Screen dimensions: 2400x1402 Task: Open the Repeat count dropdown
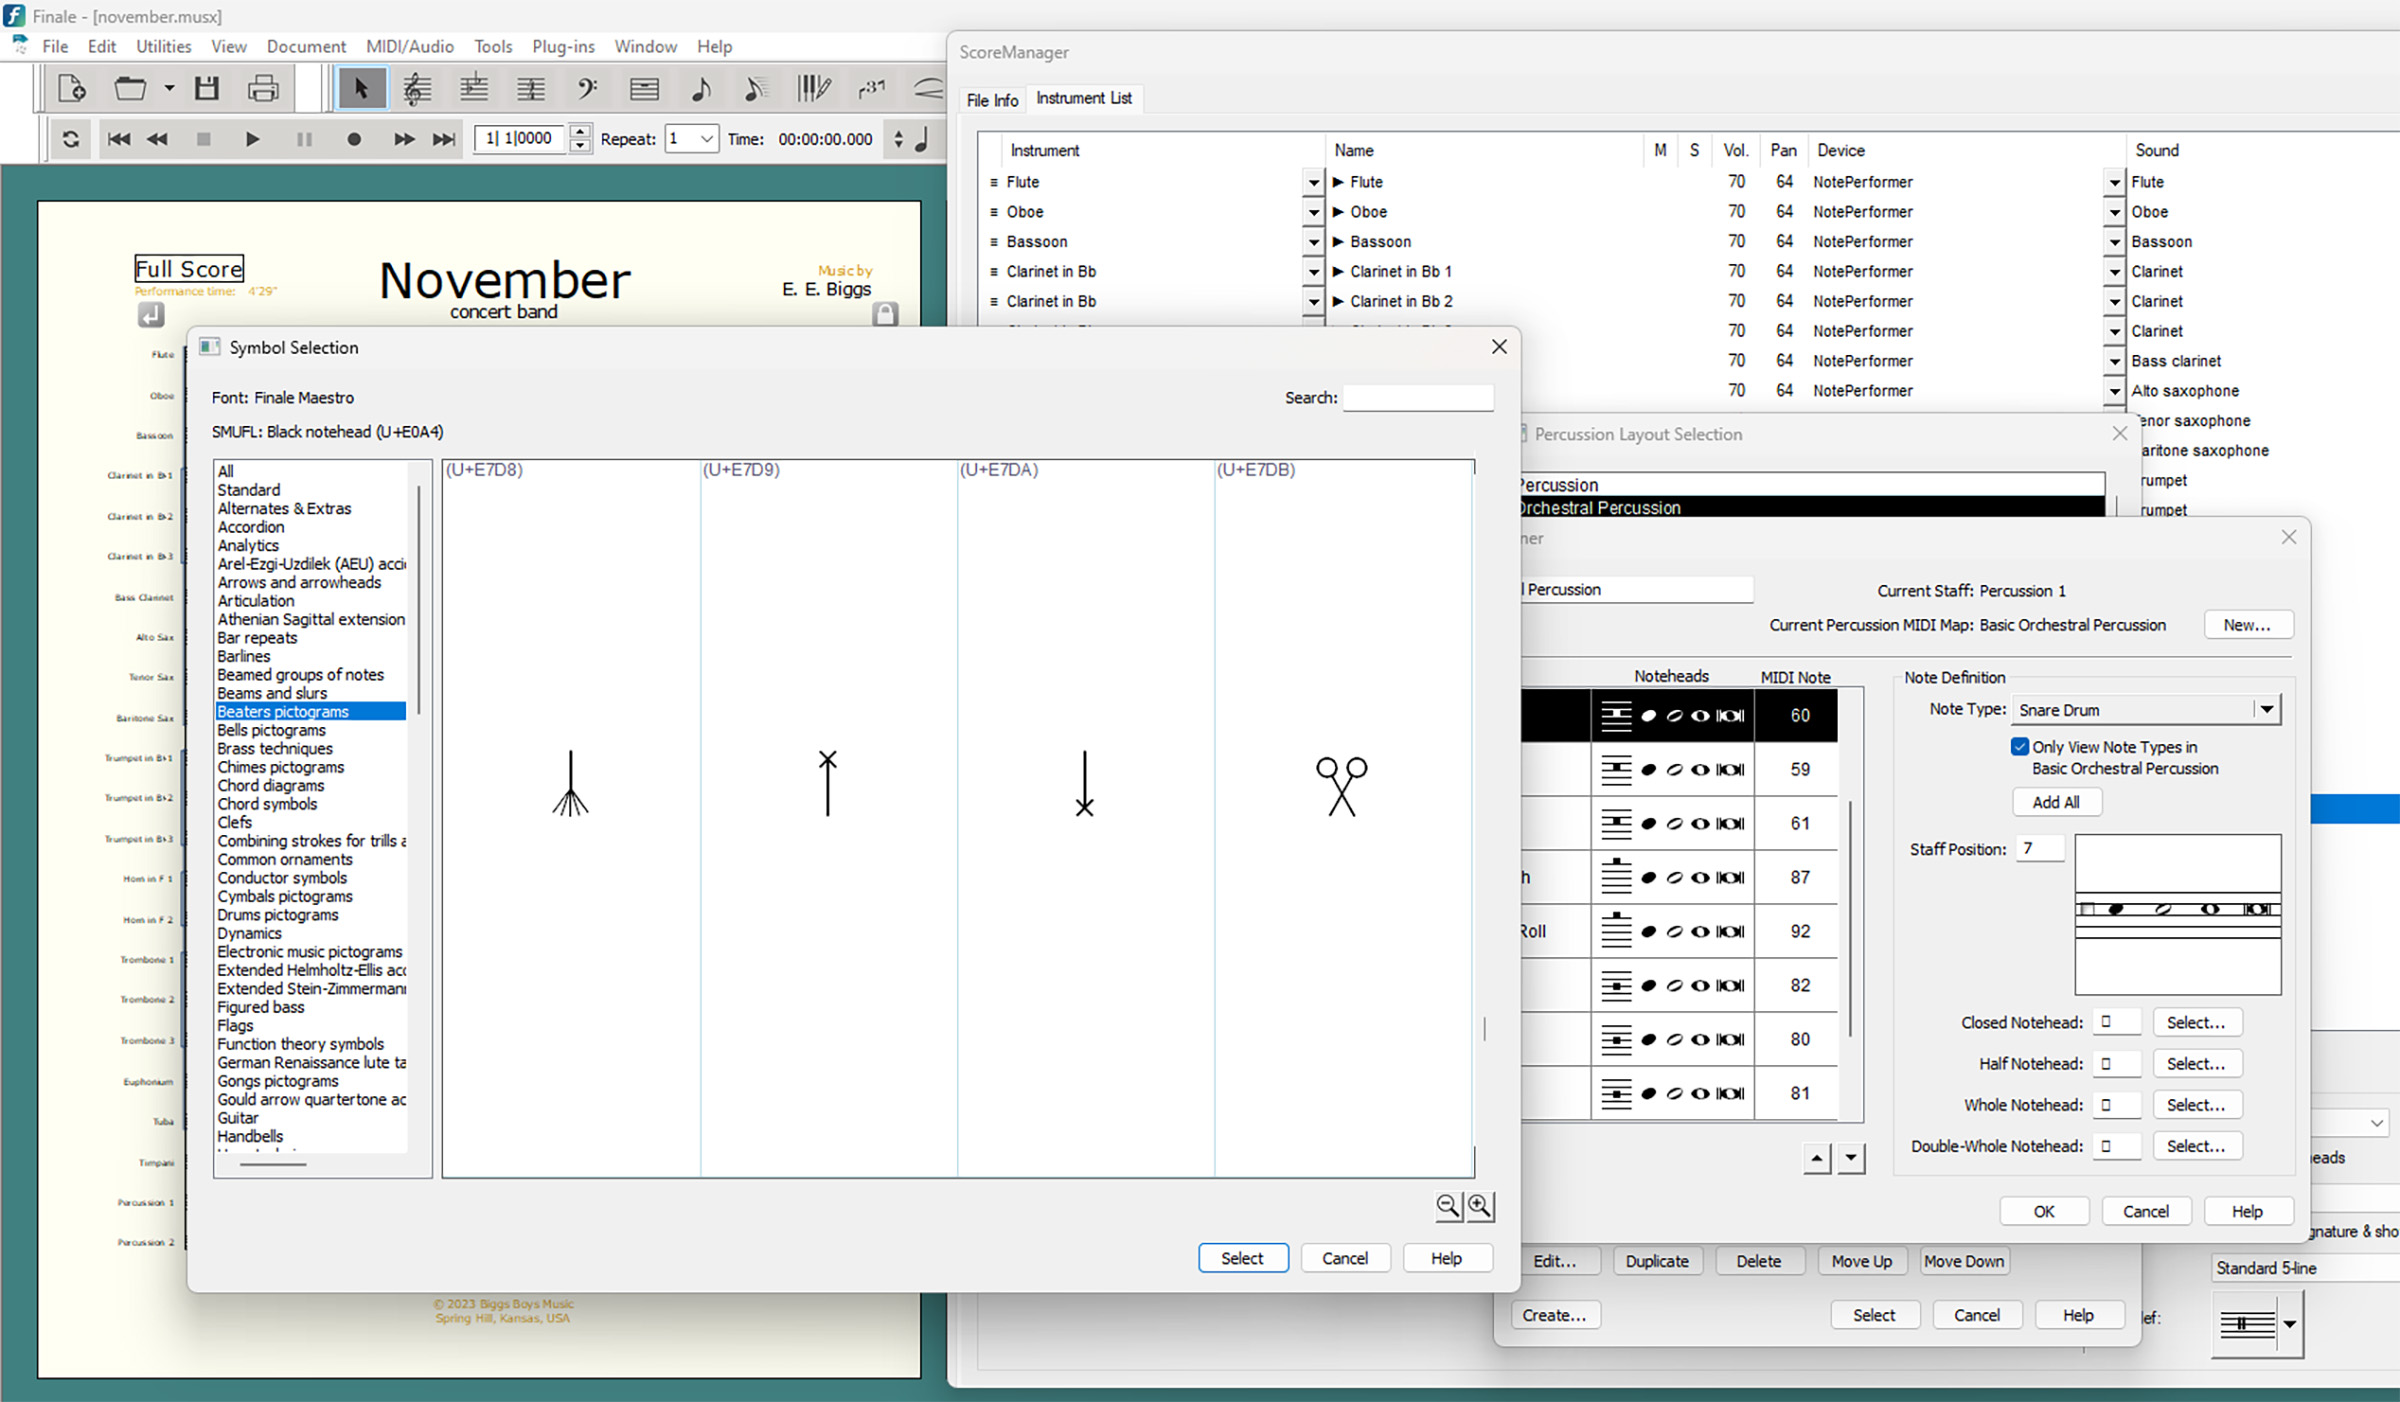tap(706, 139)
